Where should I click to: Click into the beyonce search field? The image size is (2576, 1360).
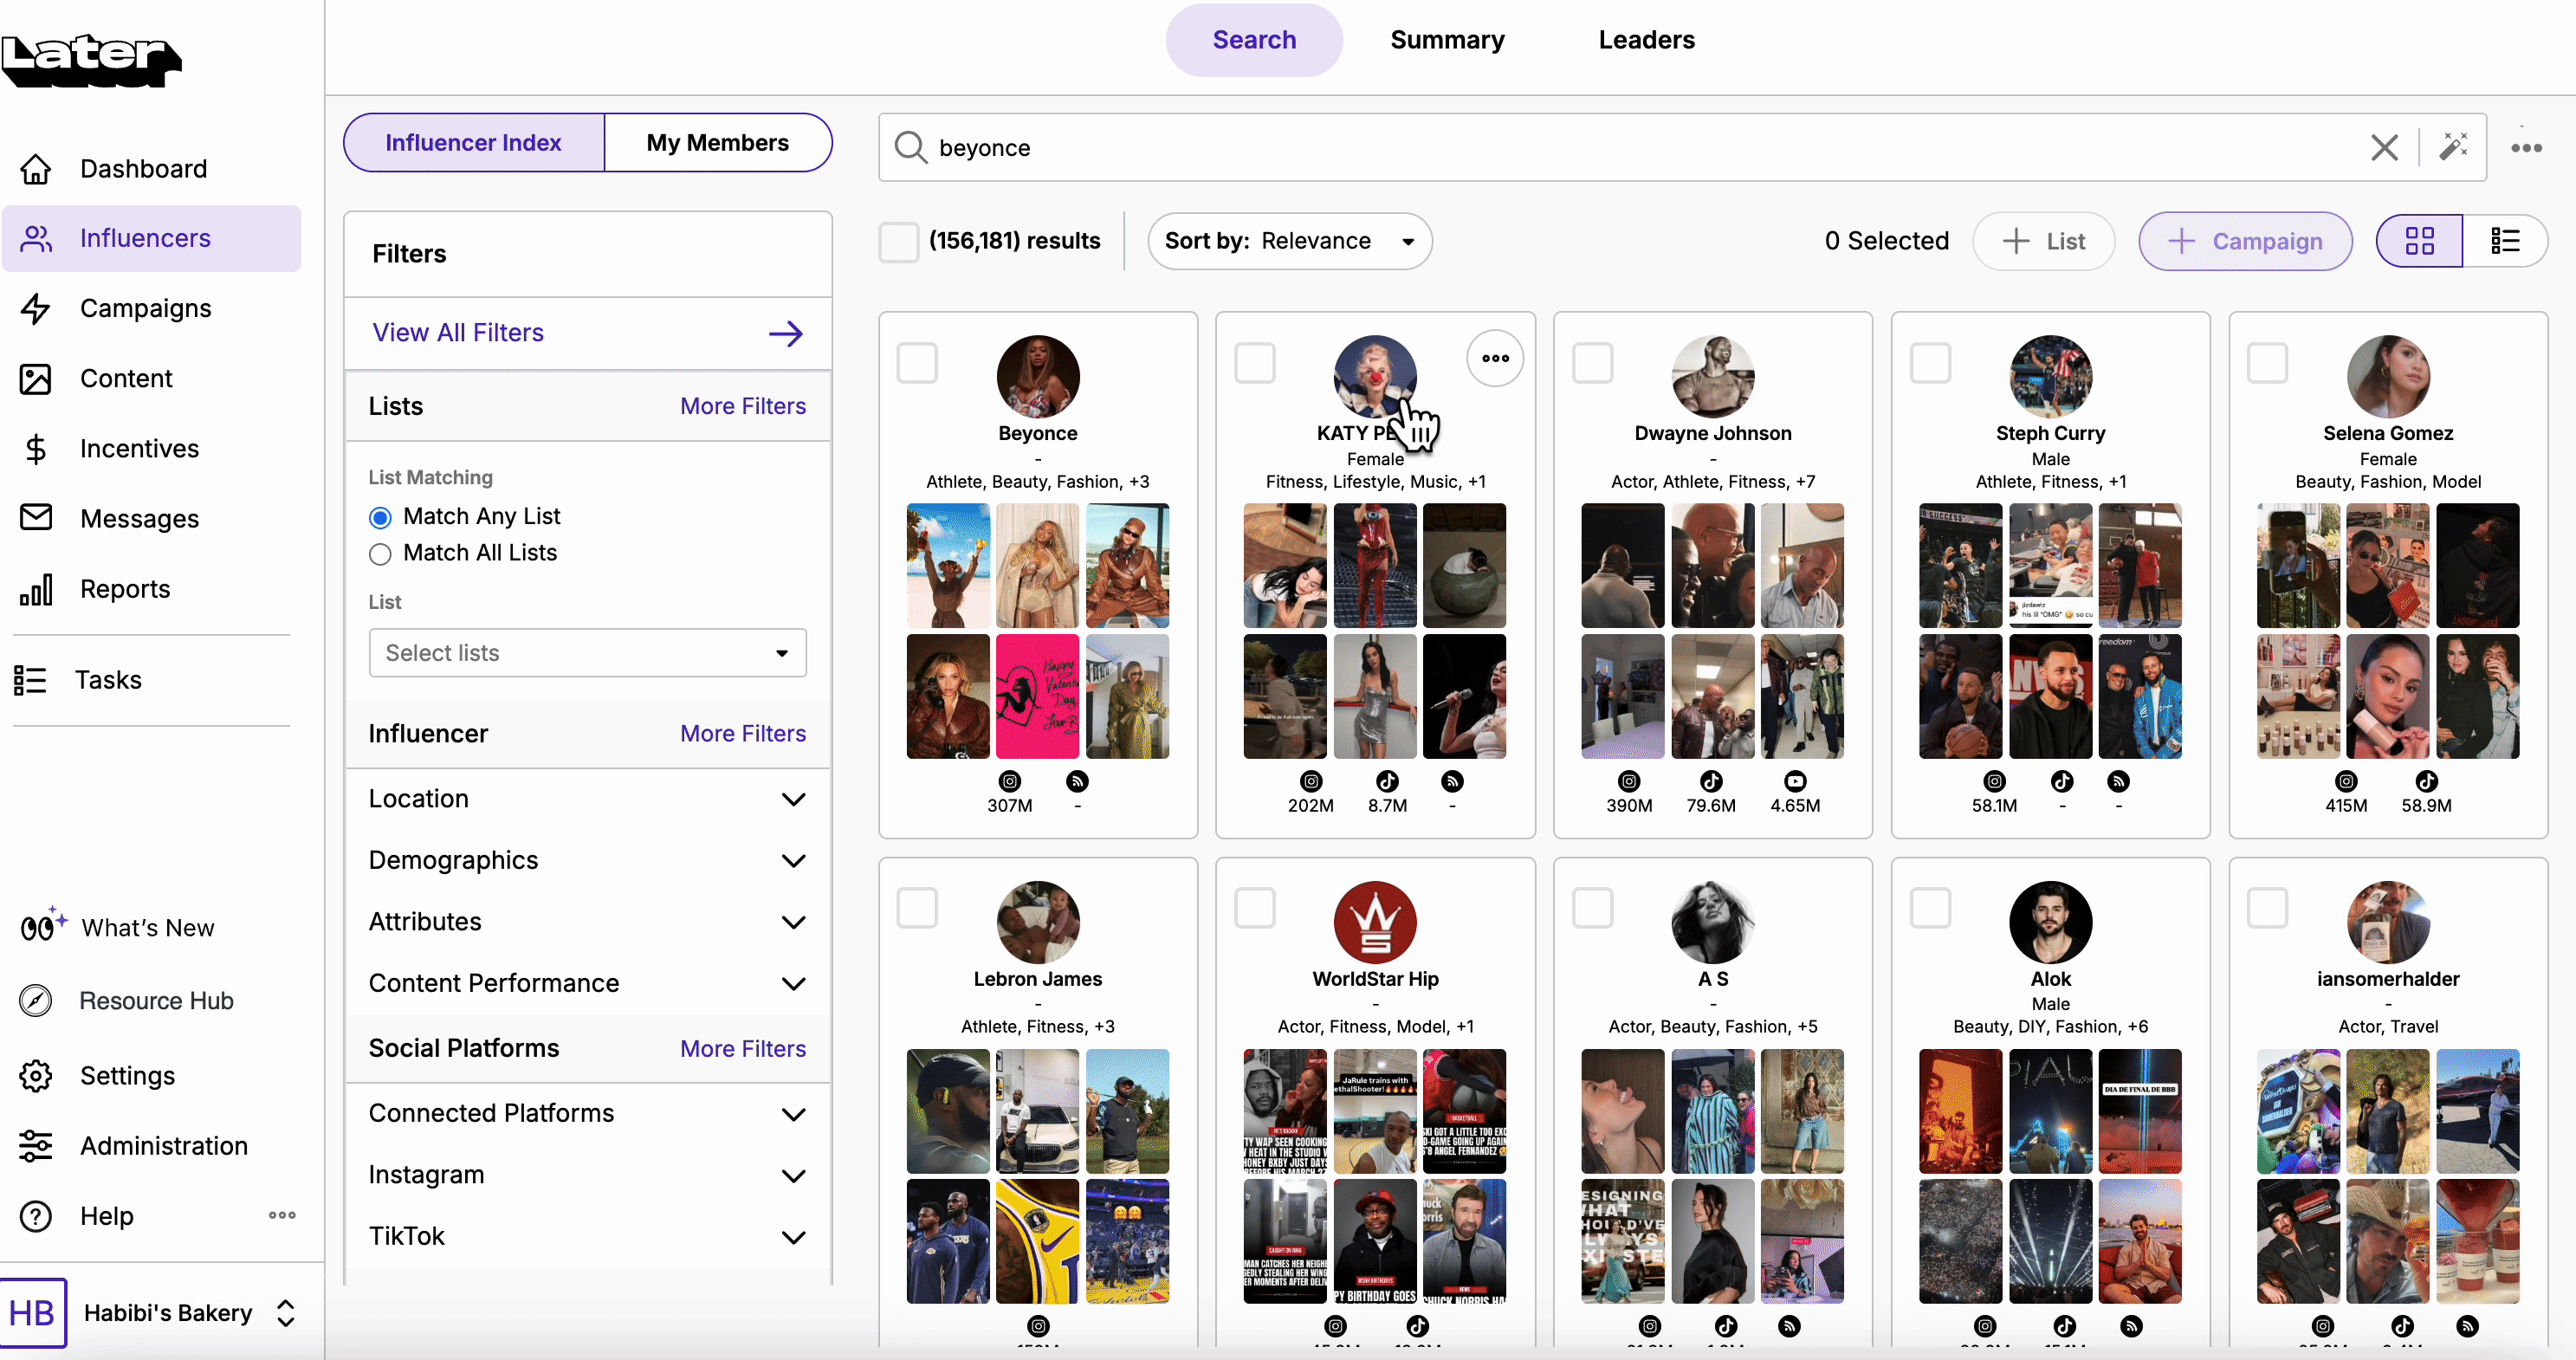[1640, 148]
